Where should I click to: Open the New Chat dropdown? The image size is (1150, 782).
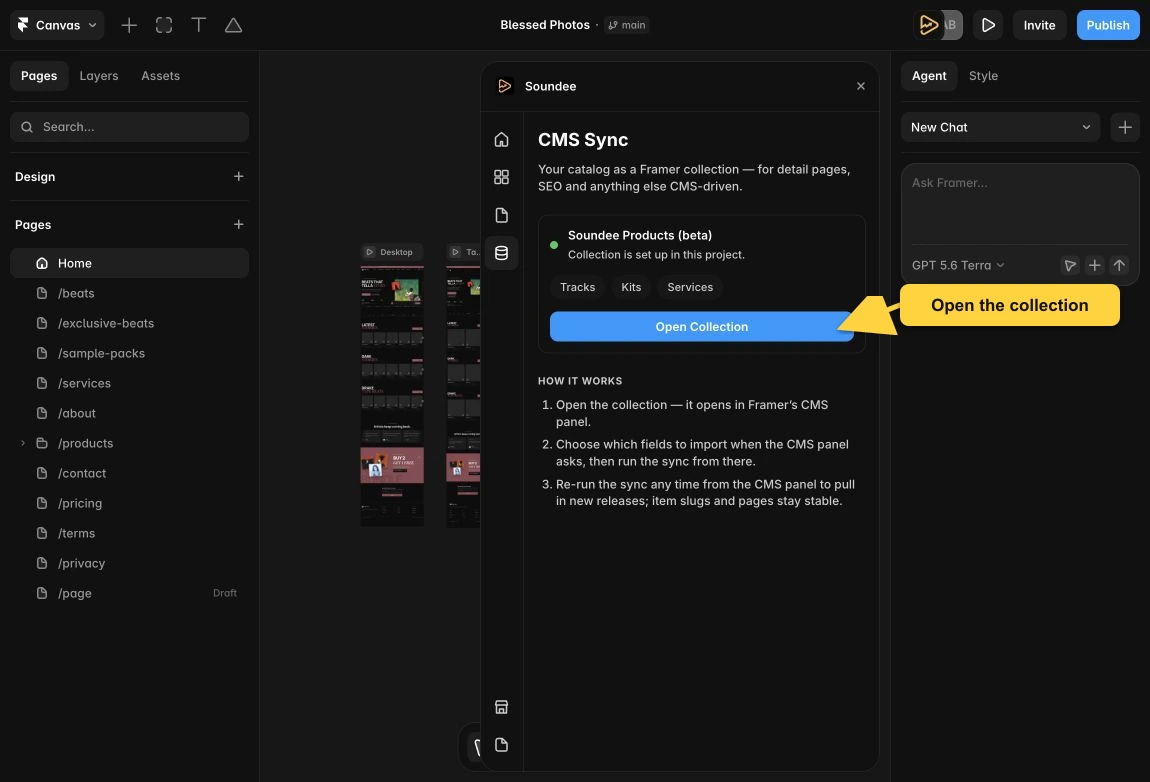[1000, 127]
